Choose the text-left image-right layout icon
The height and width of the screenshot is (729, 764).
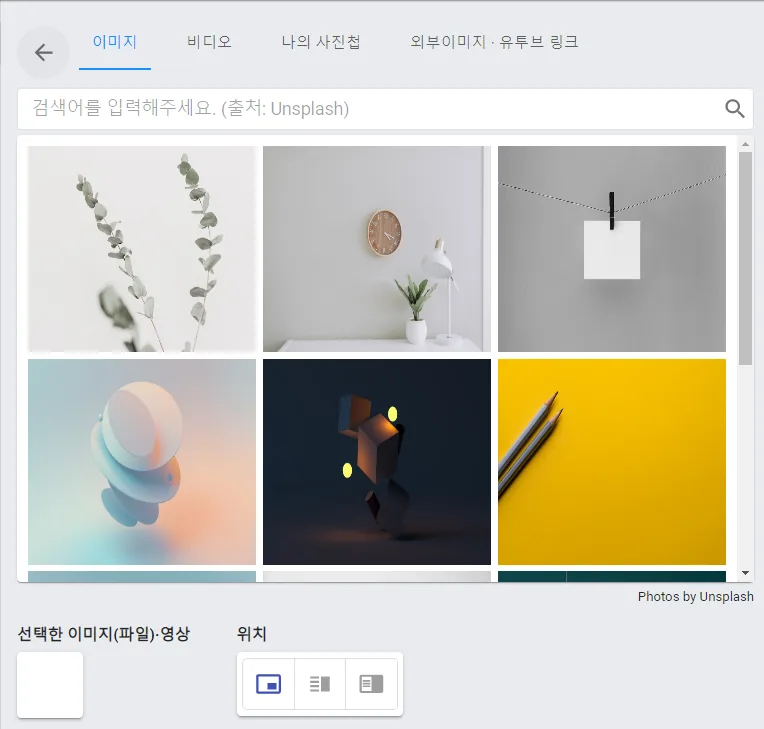point(320,684)
